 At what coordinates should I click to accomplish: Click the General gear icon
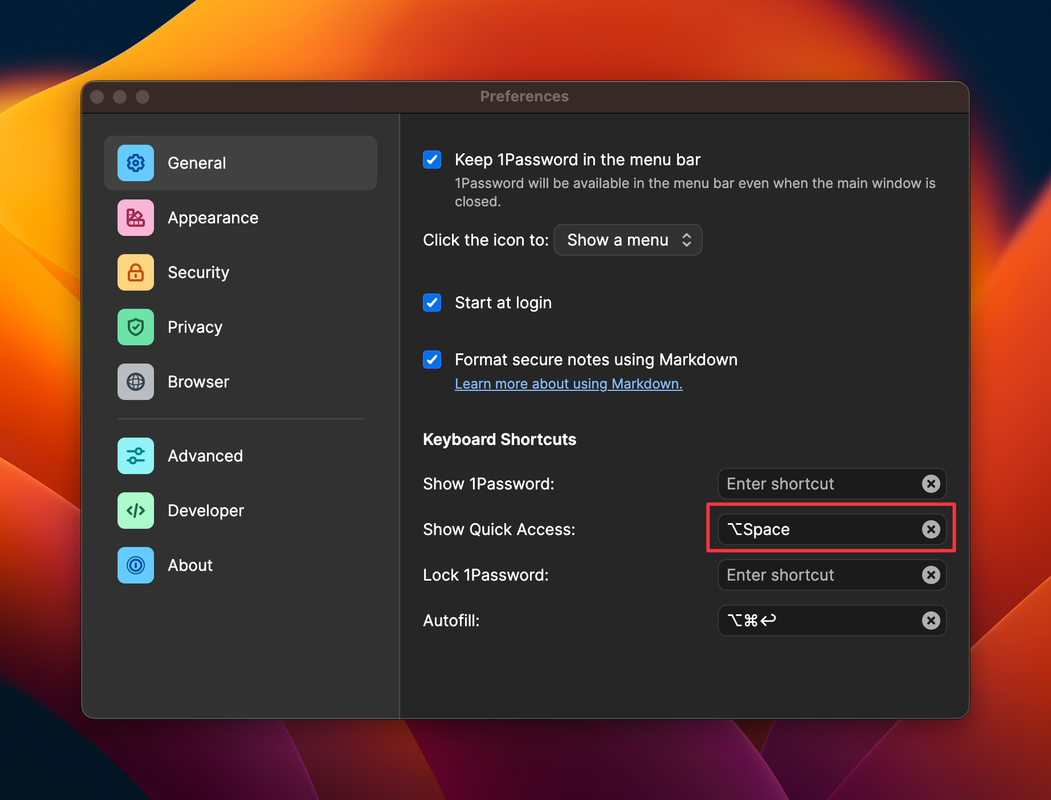135,163
